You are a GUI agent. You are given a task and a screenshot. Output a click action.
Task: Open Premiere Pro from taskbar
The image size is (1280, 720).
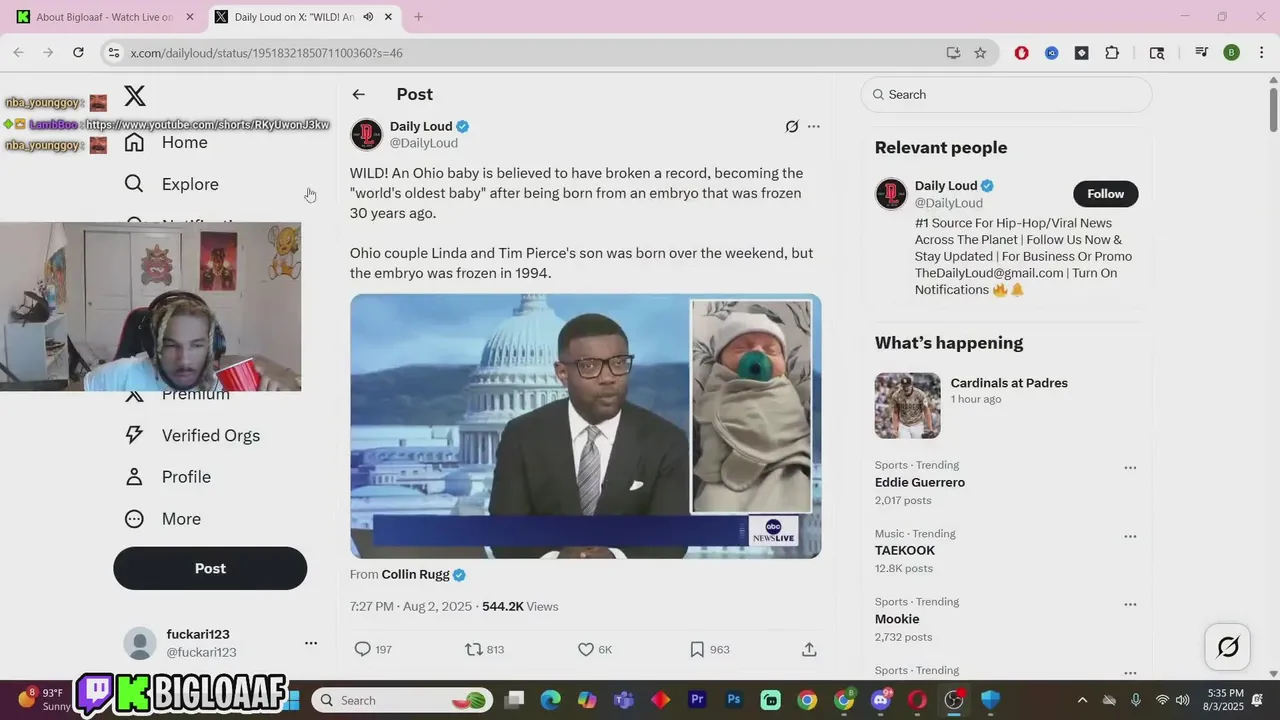pos(697,700)
